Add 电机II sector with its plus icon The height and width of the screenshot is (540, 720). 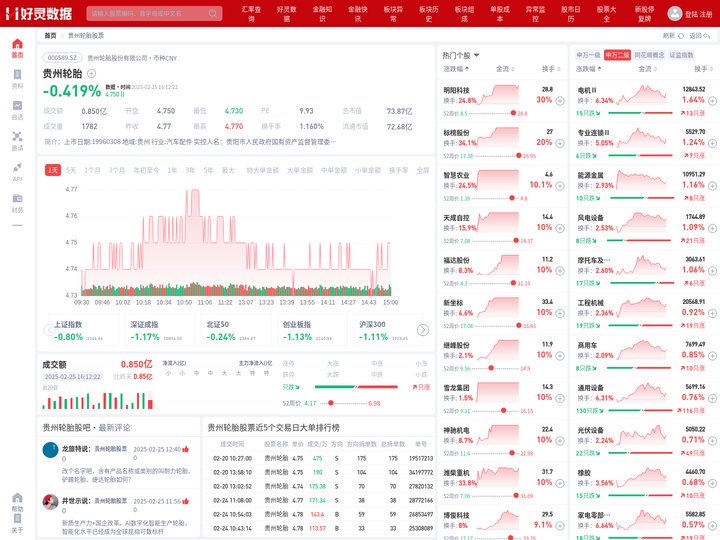[x=712, y=101]
